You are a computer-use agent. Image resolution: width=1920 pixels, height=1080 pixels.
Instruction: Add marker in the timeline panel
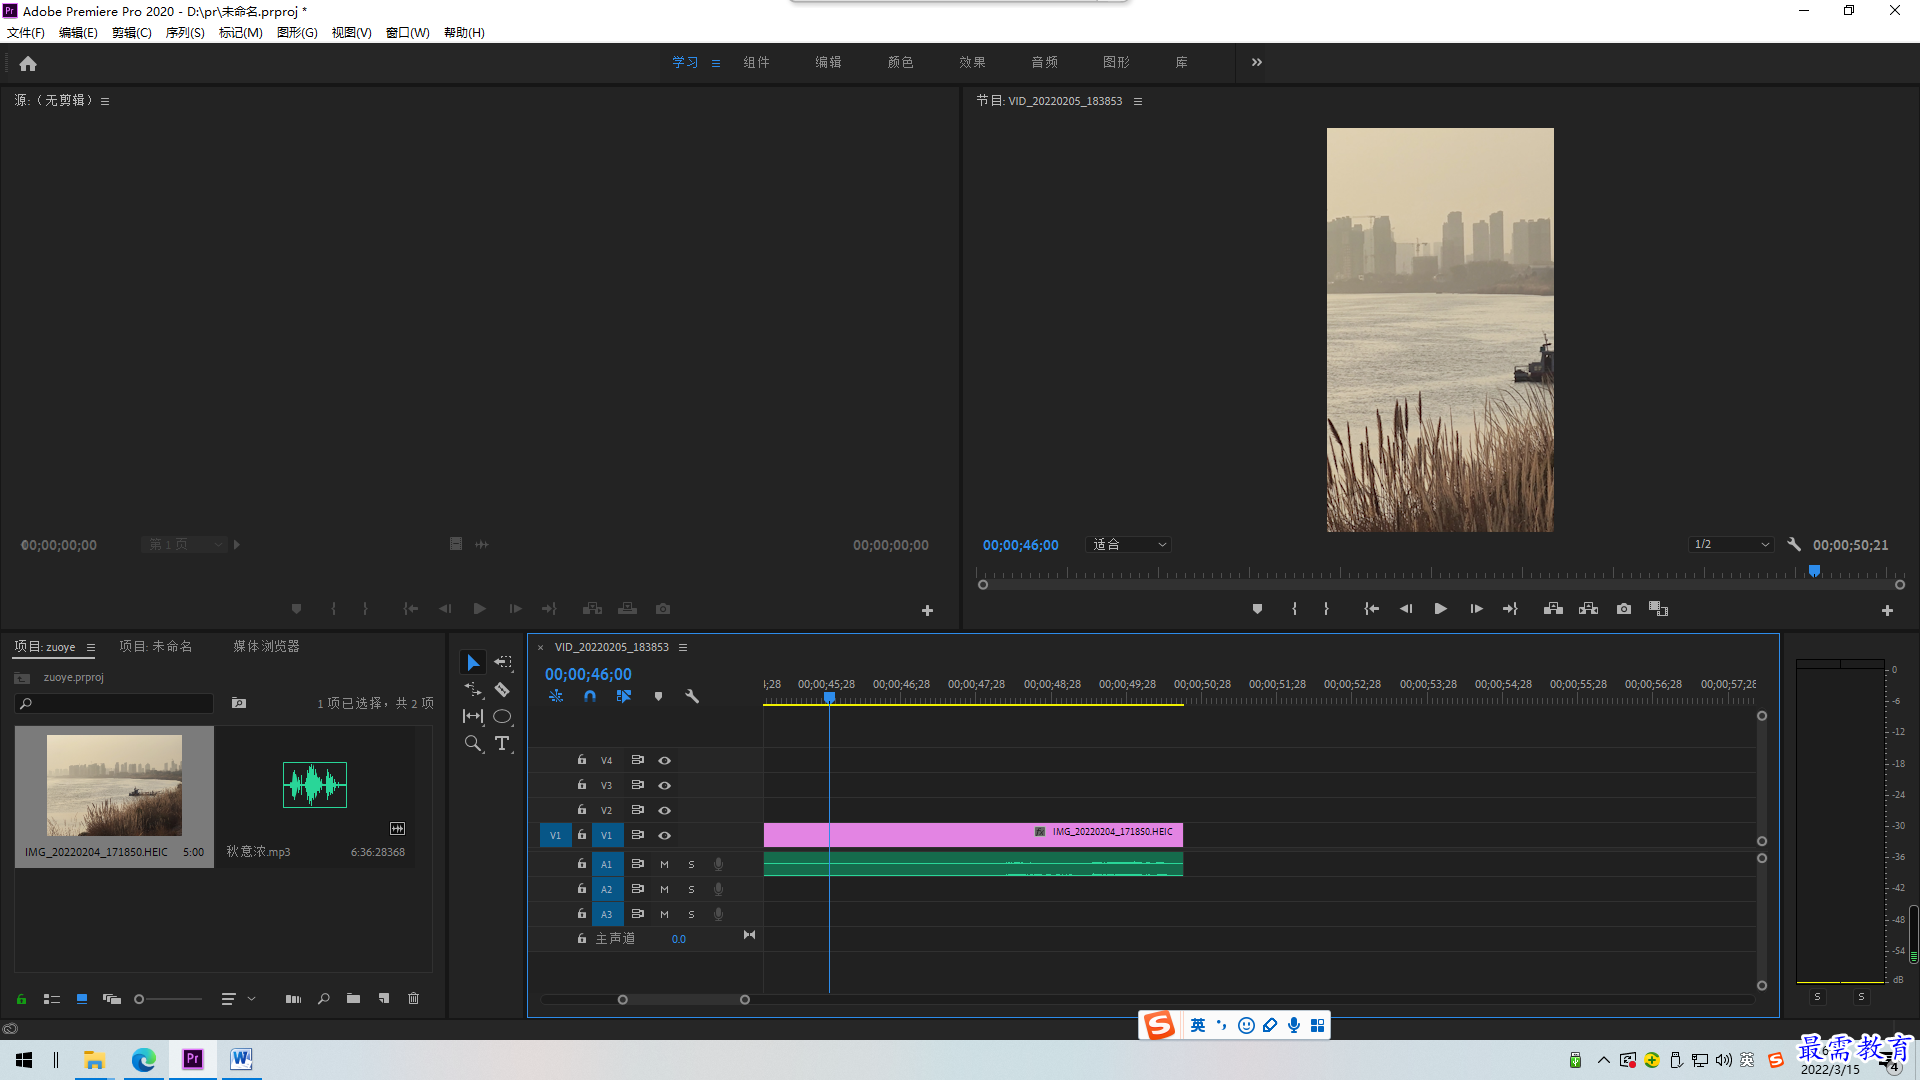[x=658, y=696]
